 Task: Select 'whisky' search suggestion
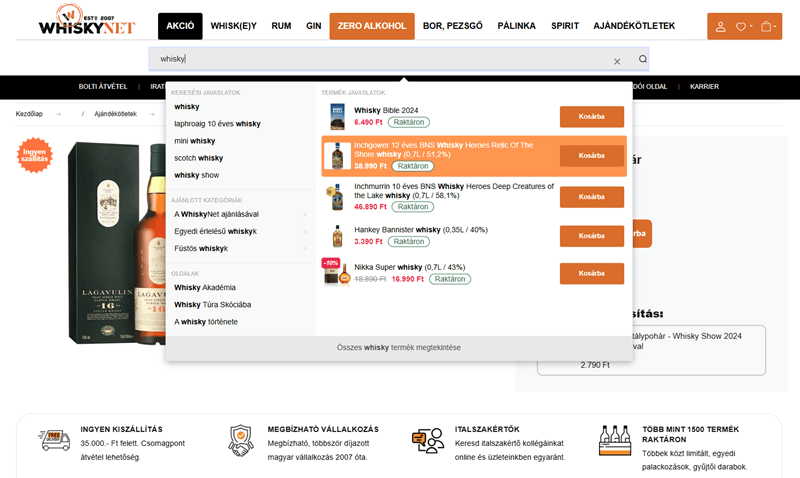click(x=187, y=107)
